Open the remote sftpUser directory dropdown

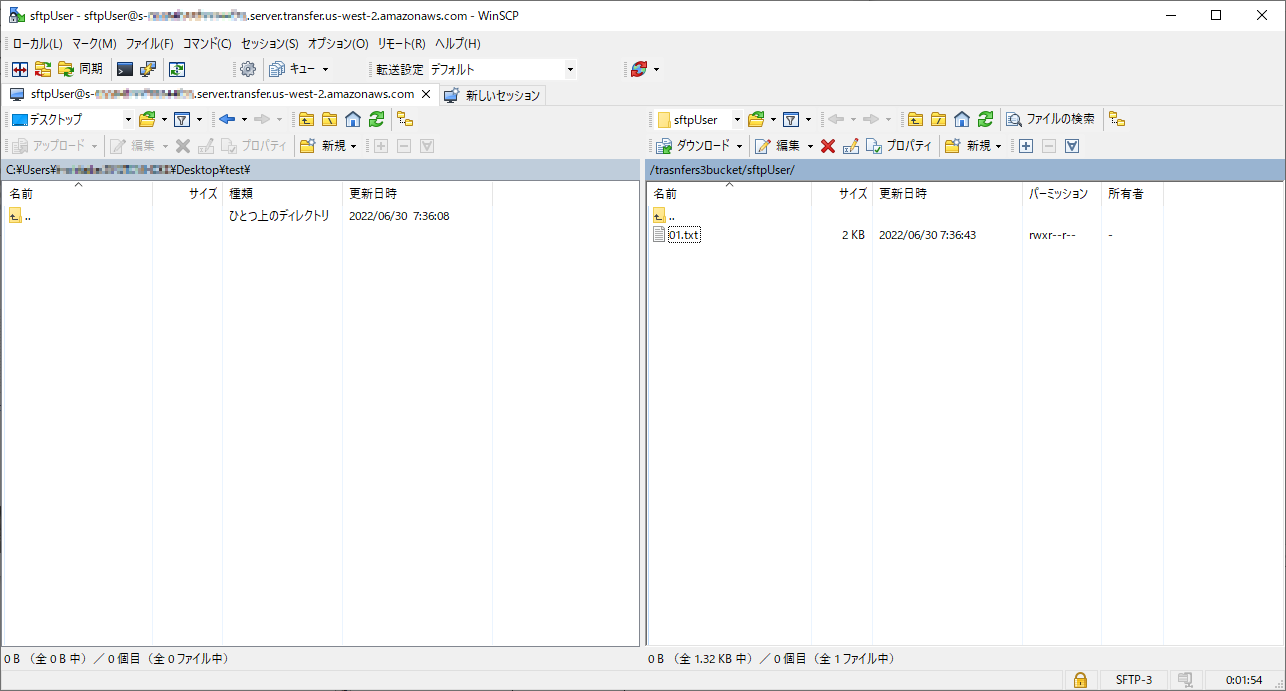tap(737, 119)
